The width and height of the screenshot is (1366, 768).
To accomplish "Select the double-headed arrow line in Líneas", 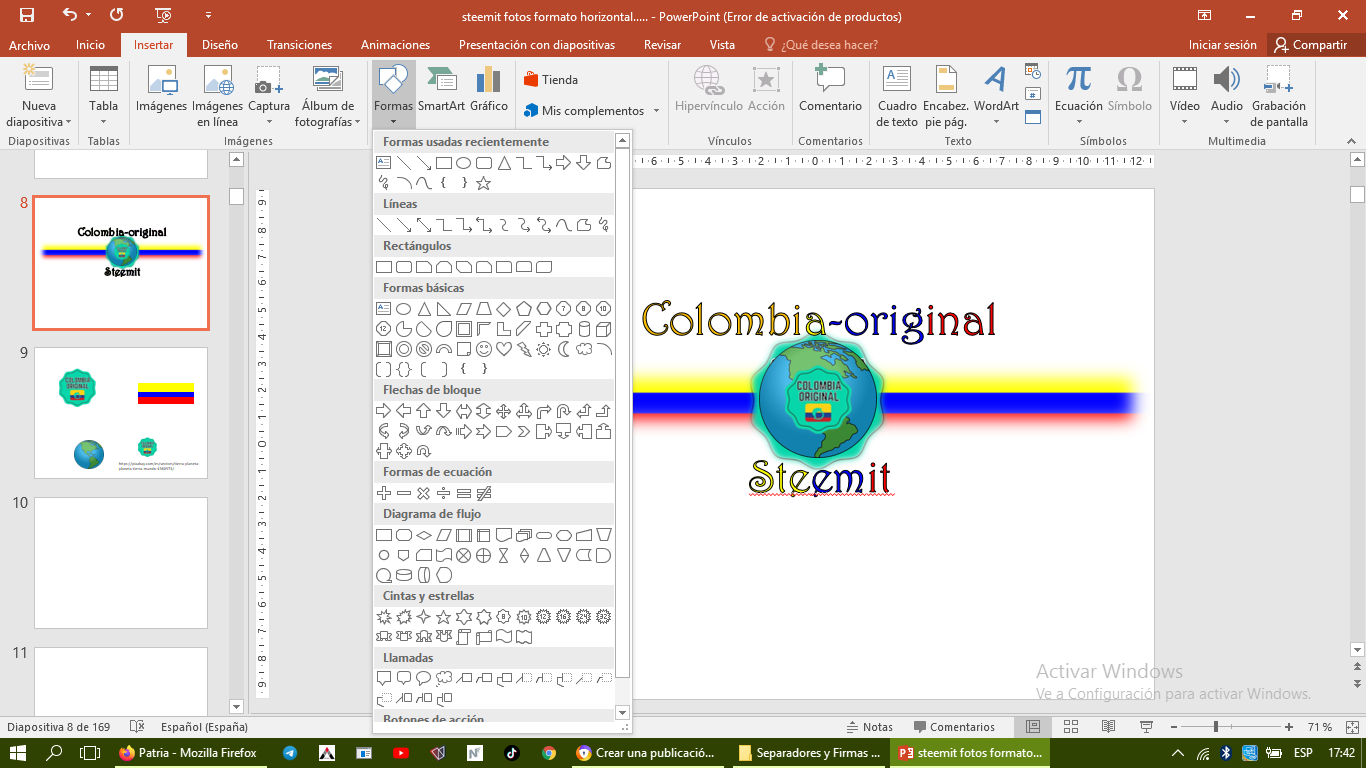I will pyautogui.click(x=424, y=225).
